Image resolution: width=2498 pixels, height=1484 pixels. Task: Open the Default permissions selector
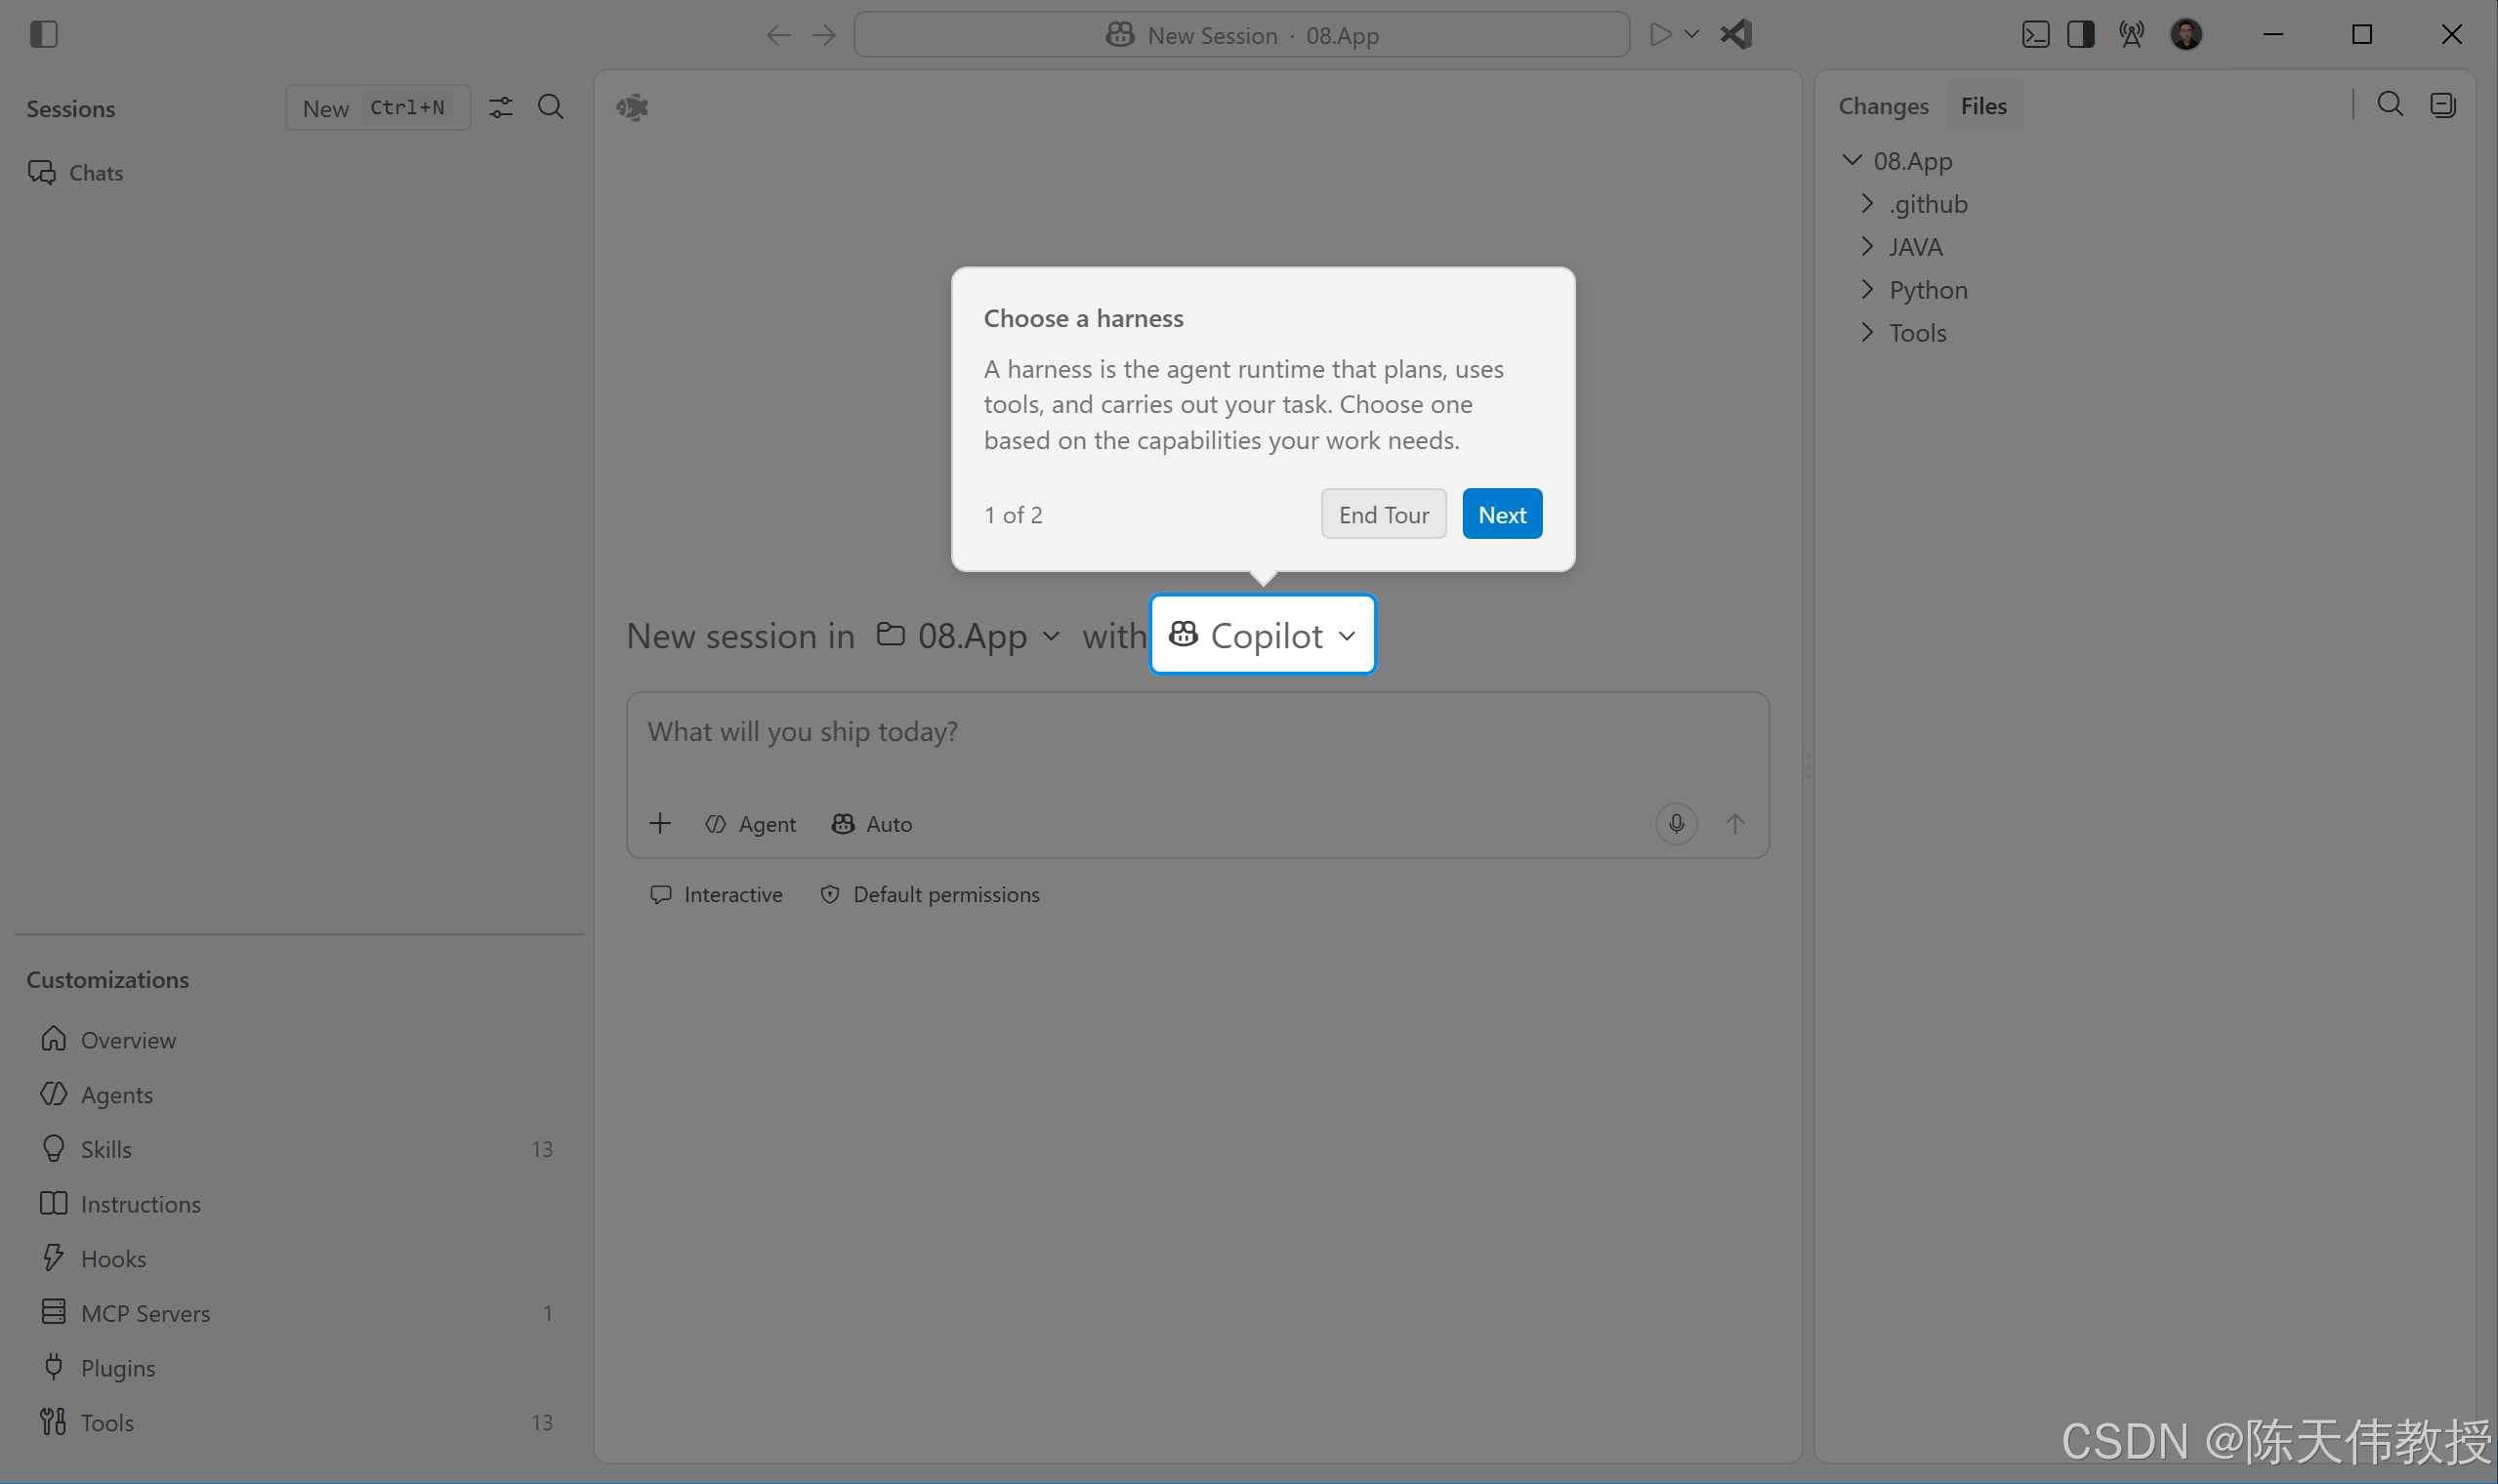[930, 895]
